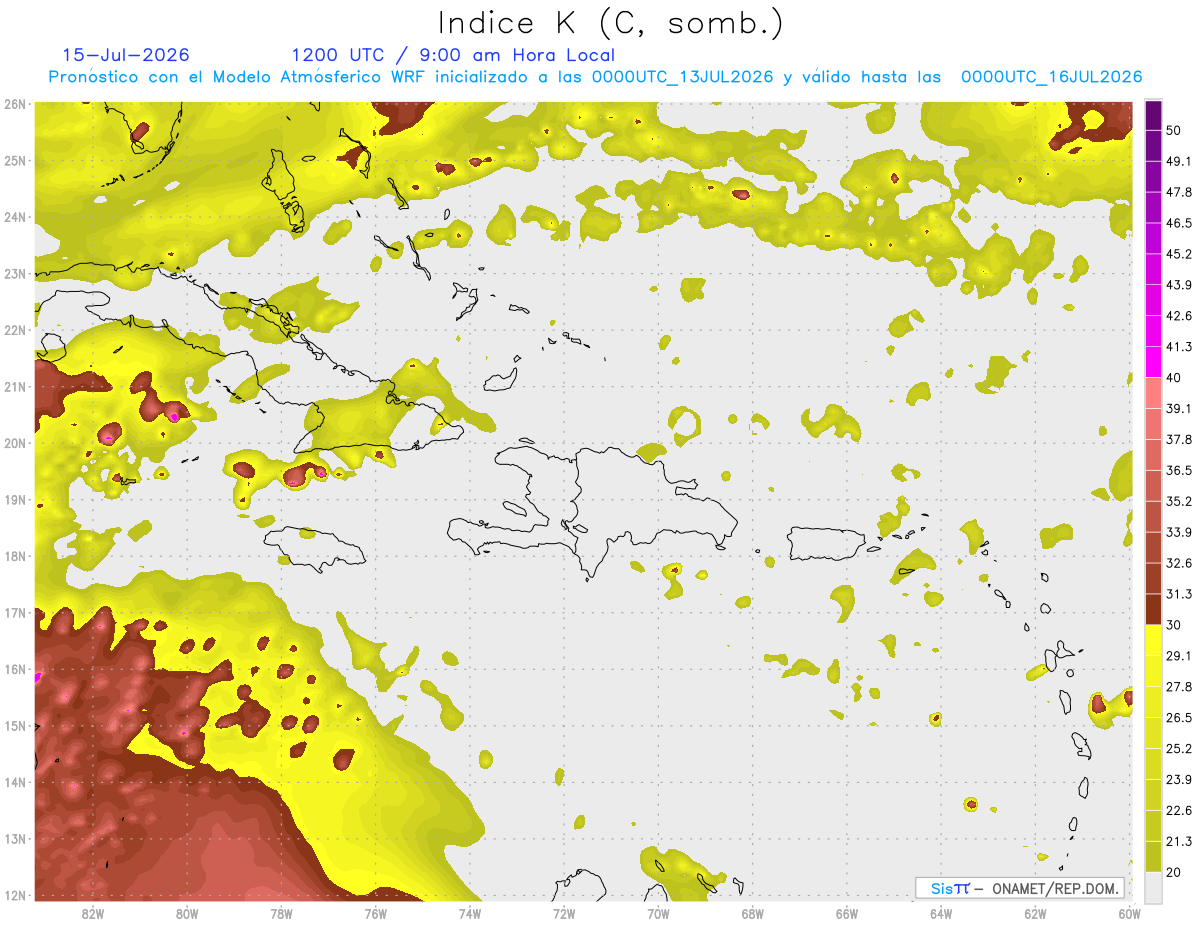Click the 24N latitude label
This screenshot has width=1200, height=927.
14,217
